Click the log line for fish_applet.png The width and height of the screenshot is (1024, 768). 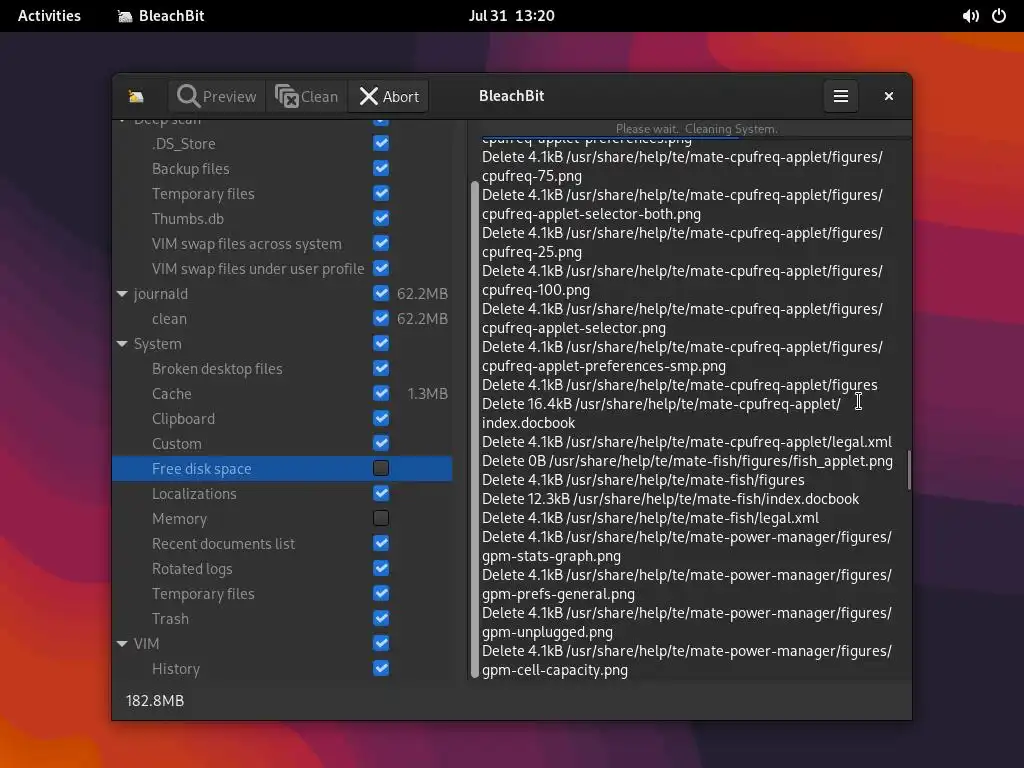[687, 461]
